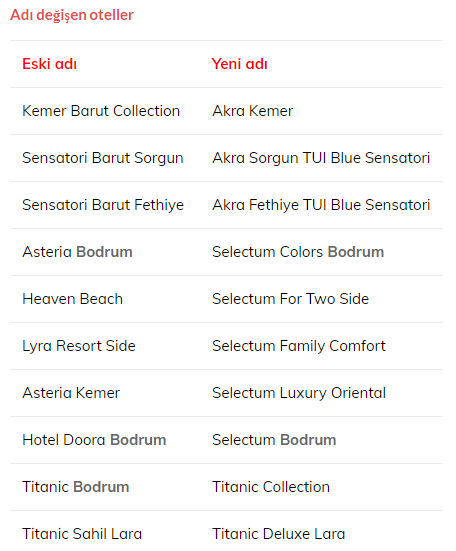Viewport: 456px width, 551px height.
Task: Open the Bodrum link in Titanic Bodrum
Action: 101,487
